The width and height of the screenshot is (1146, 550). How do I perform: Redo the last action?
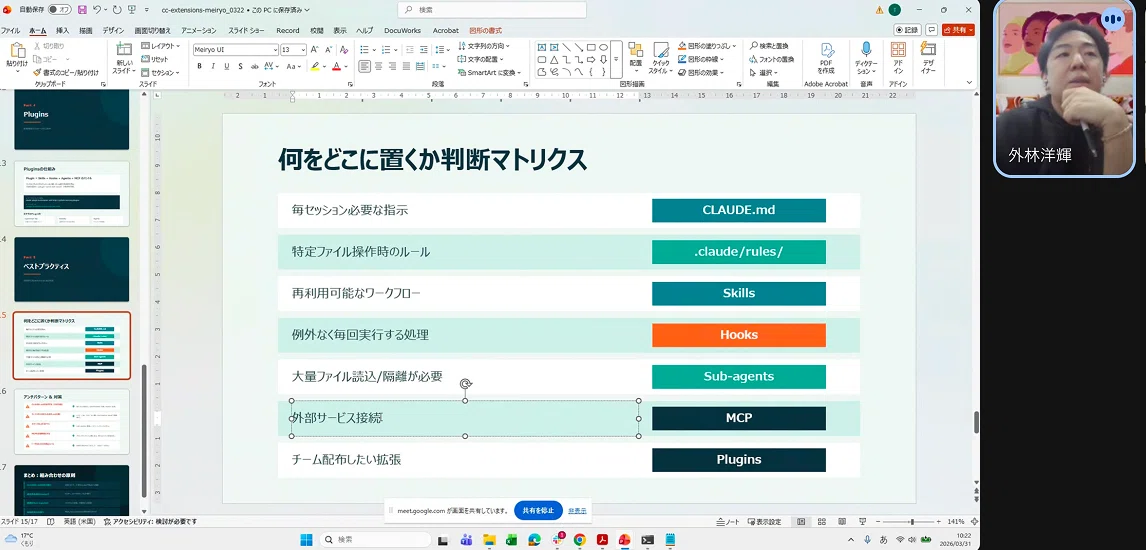point(116,9)
